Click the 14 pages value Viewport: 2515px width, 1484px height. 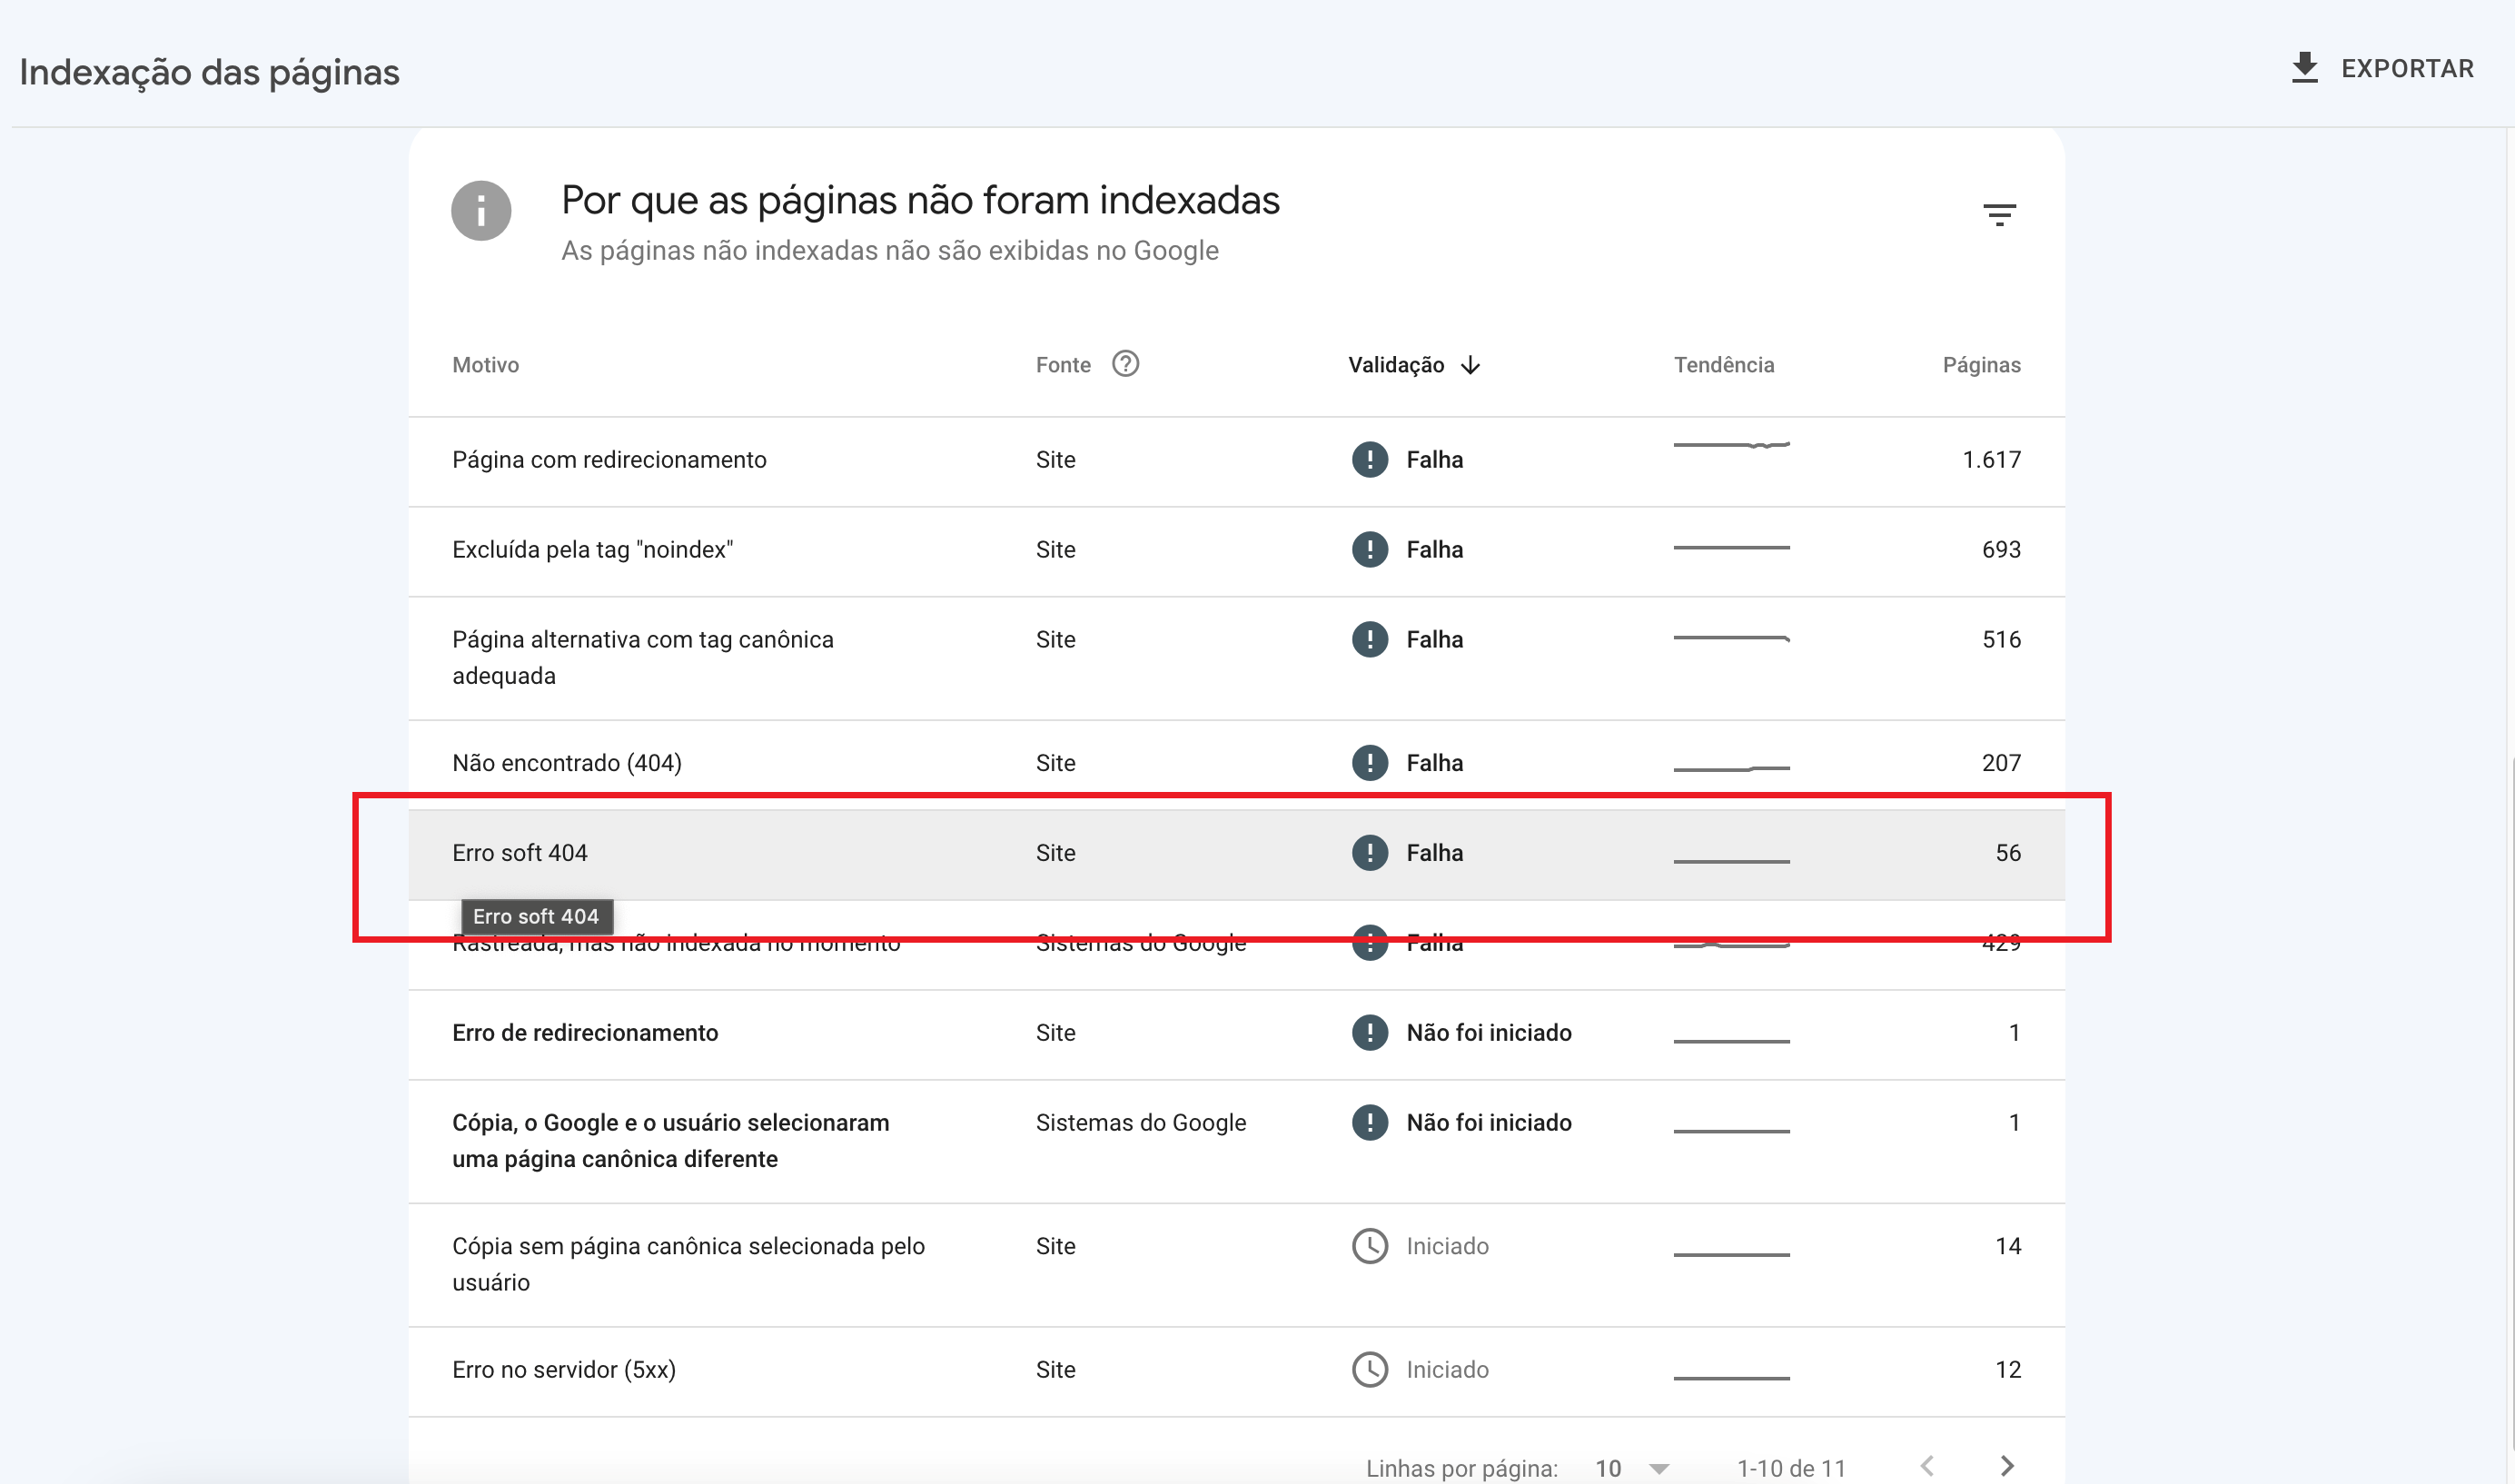tap(2007, 1246)
